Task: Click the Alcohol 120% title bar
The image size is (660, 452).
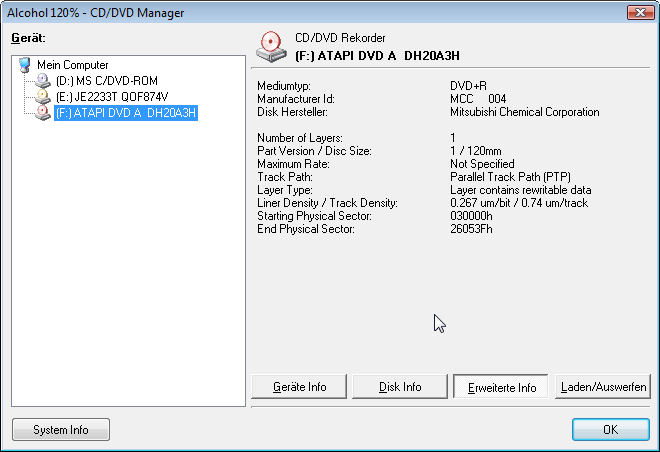Action: [x=300, y=12]
